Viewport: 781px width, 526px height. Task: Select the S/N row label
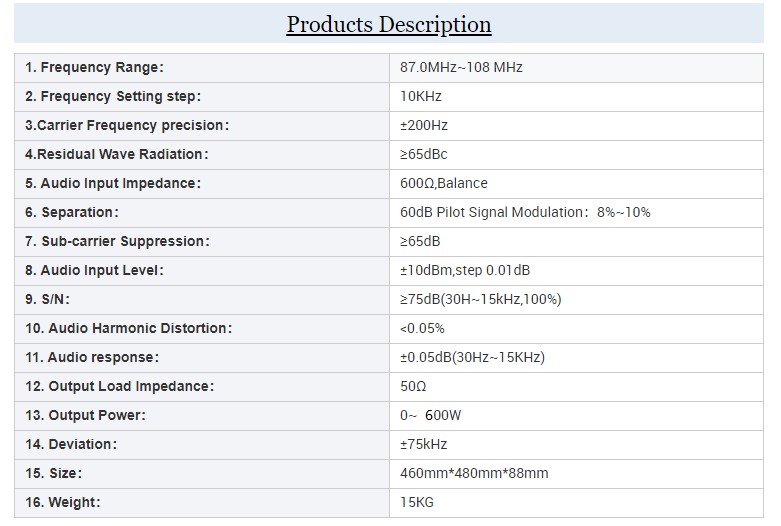tap(48, 299)
